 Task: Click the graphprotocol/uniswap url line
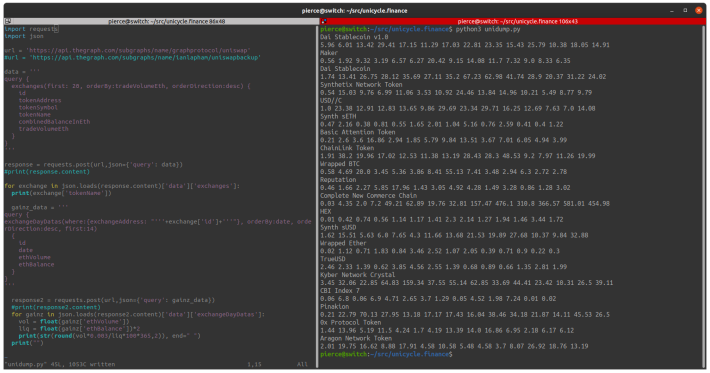click(127, 50)
